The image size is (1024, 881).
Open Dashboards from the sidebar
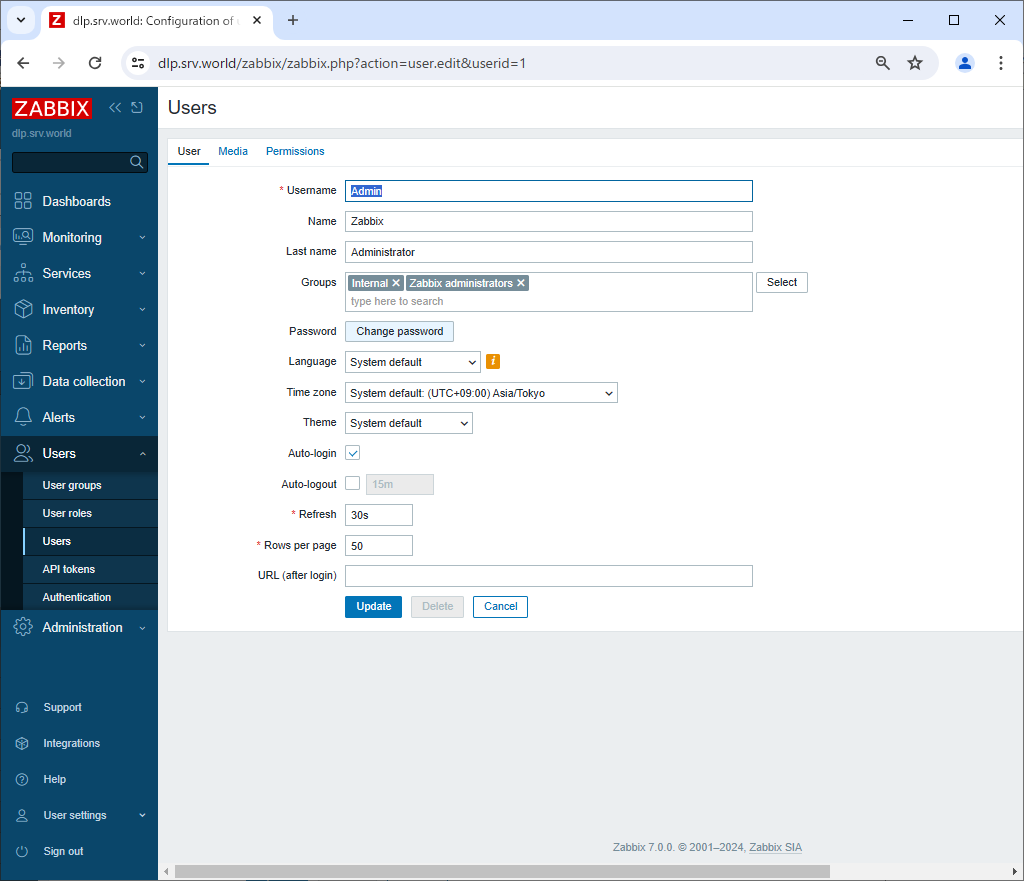(x=76, y=201)
